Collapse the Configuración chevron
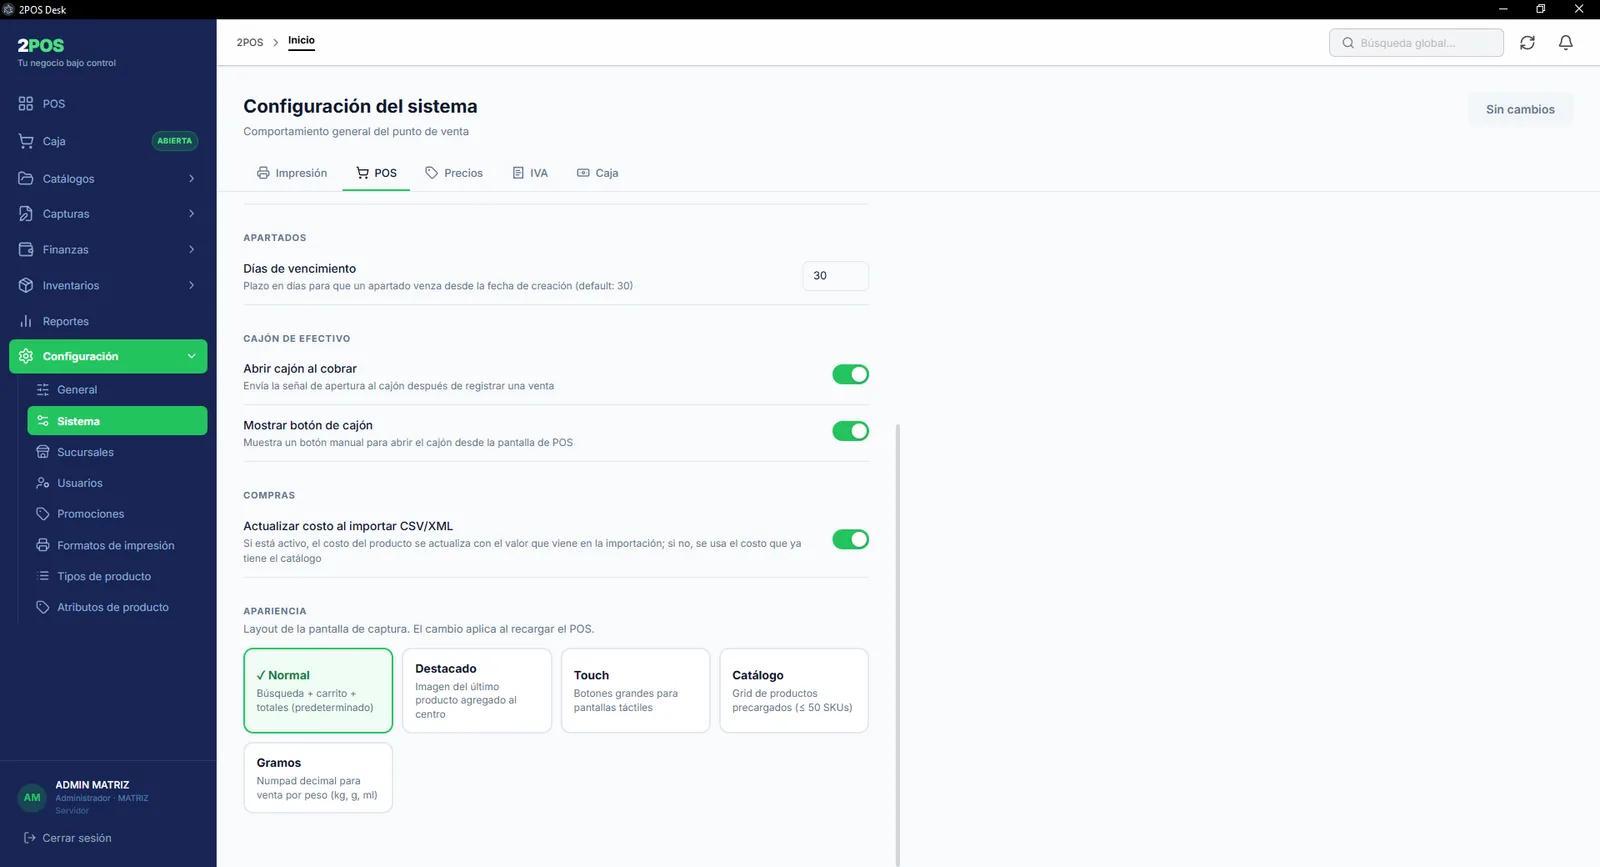Image resolution: width=1600 pixels, height=867 pixels. pyautogui.click(x=191, y=356)
